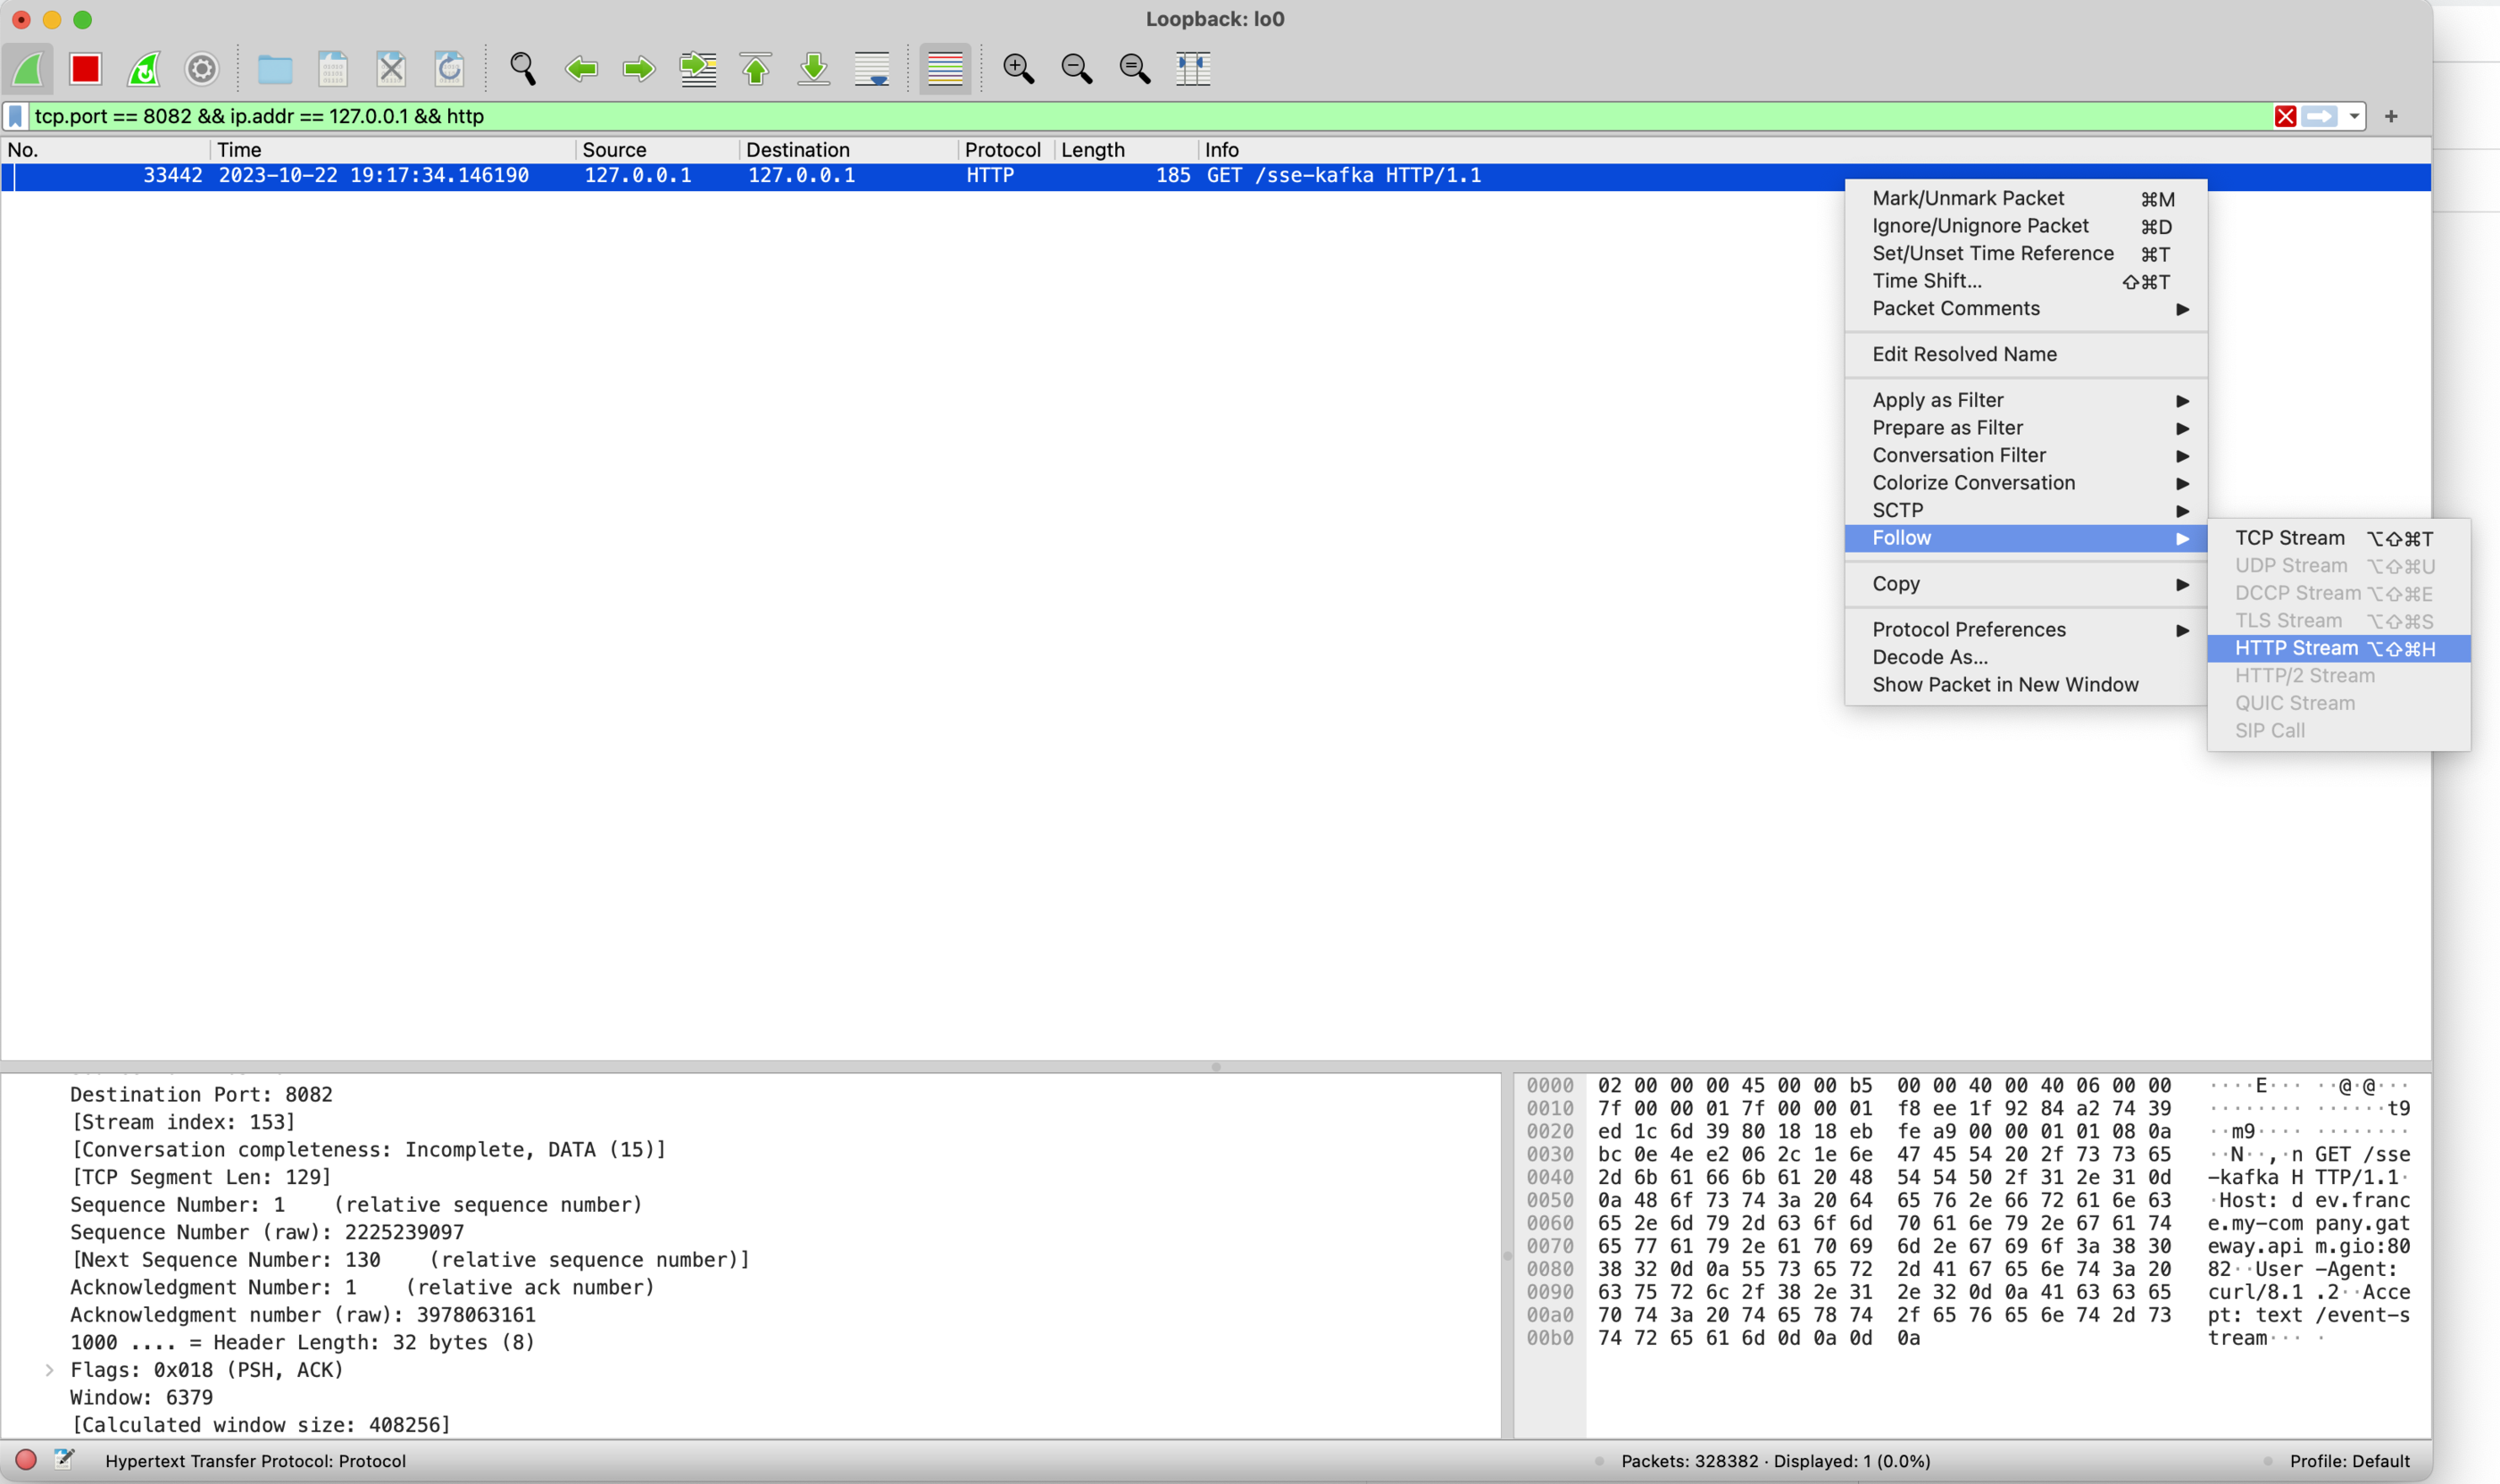Clear the display filter with X
Screen dimensions: 2500x1484
click(x=2285, y=117)
